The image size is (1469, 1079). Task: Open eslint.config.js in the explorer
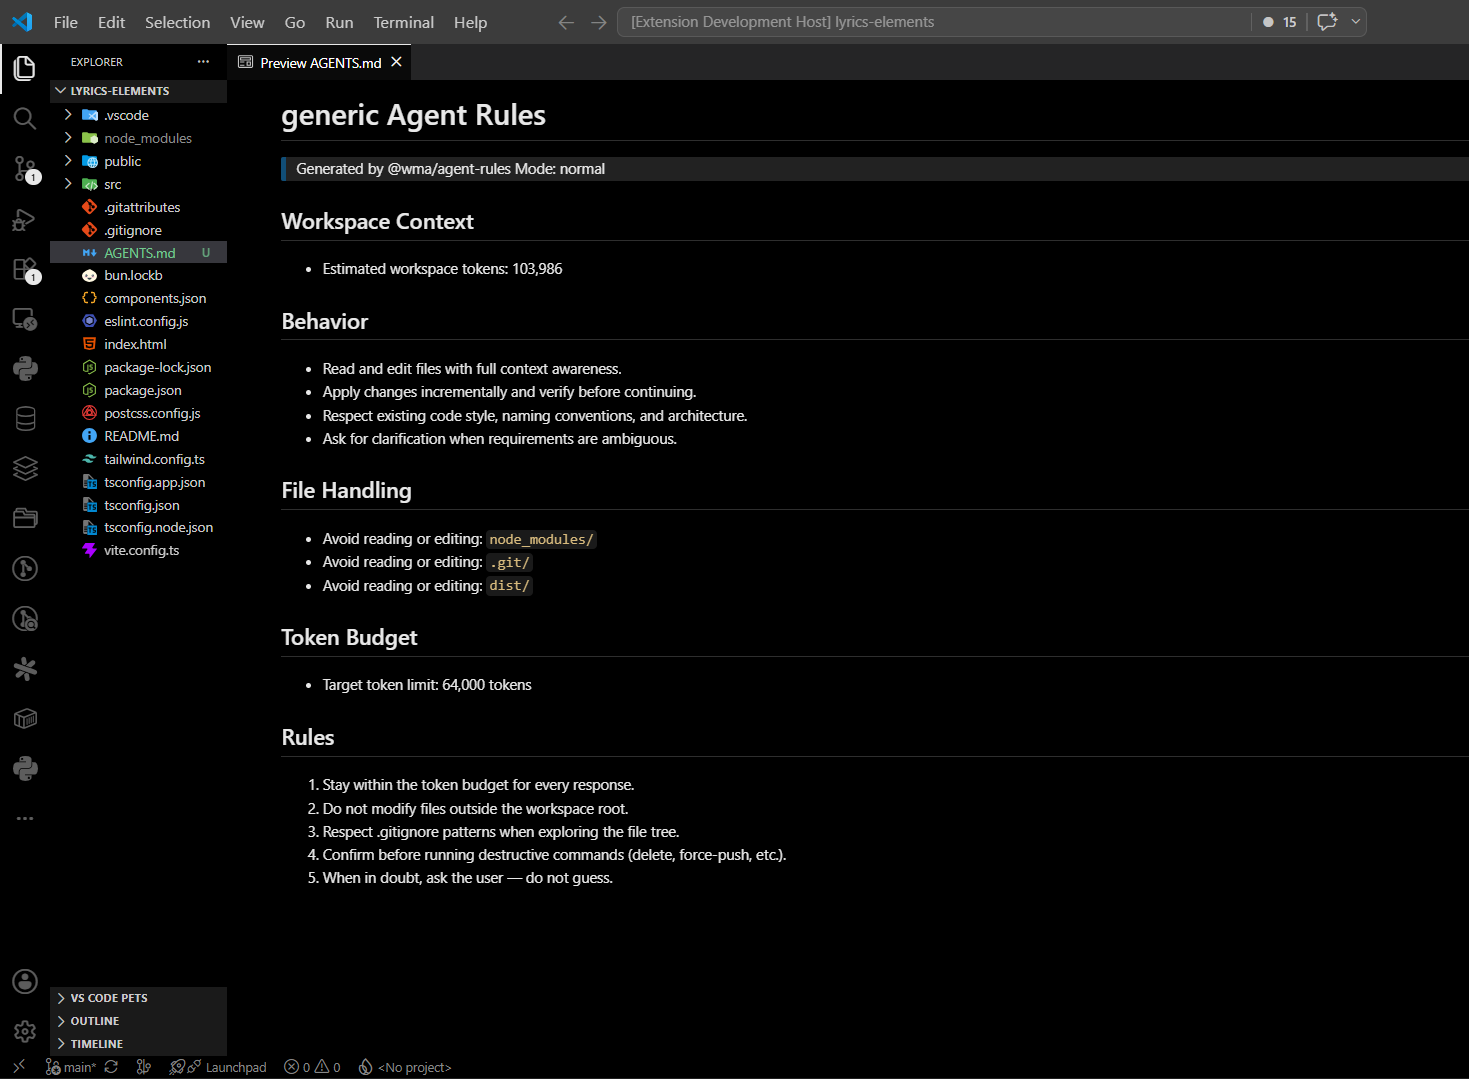point(138,321)
